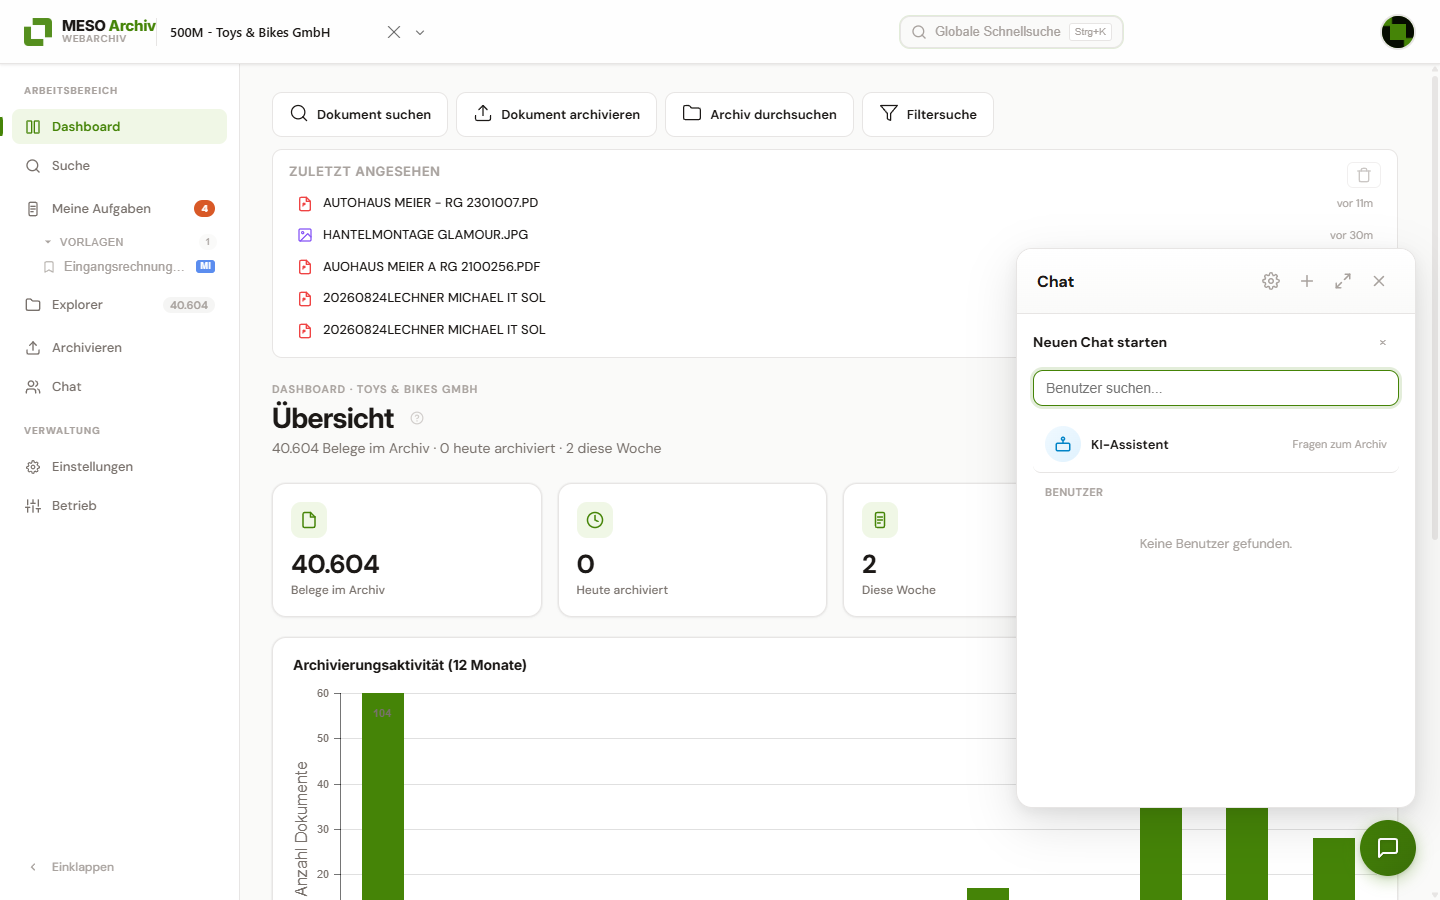1440x900 pixels.
Task: Open HANTELMONTAGE GLAMOUR.JPG image file
Action: pos(425,235)
